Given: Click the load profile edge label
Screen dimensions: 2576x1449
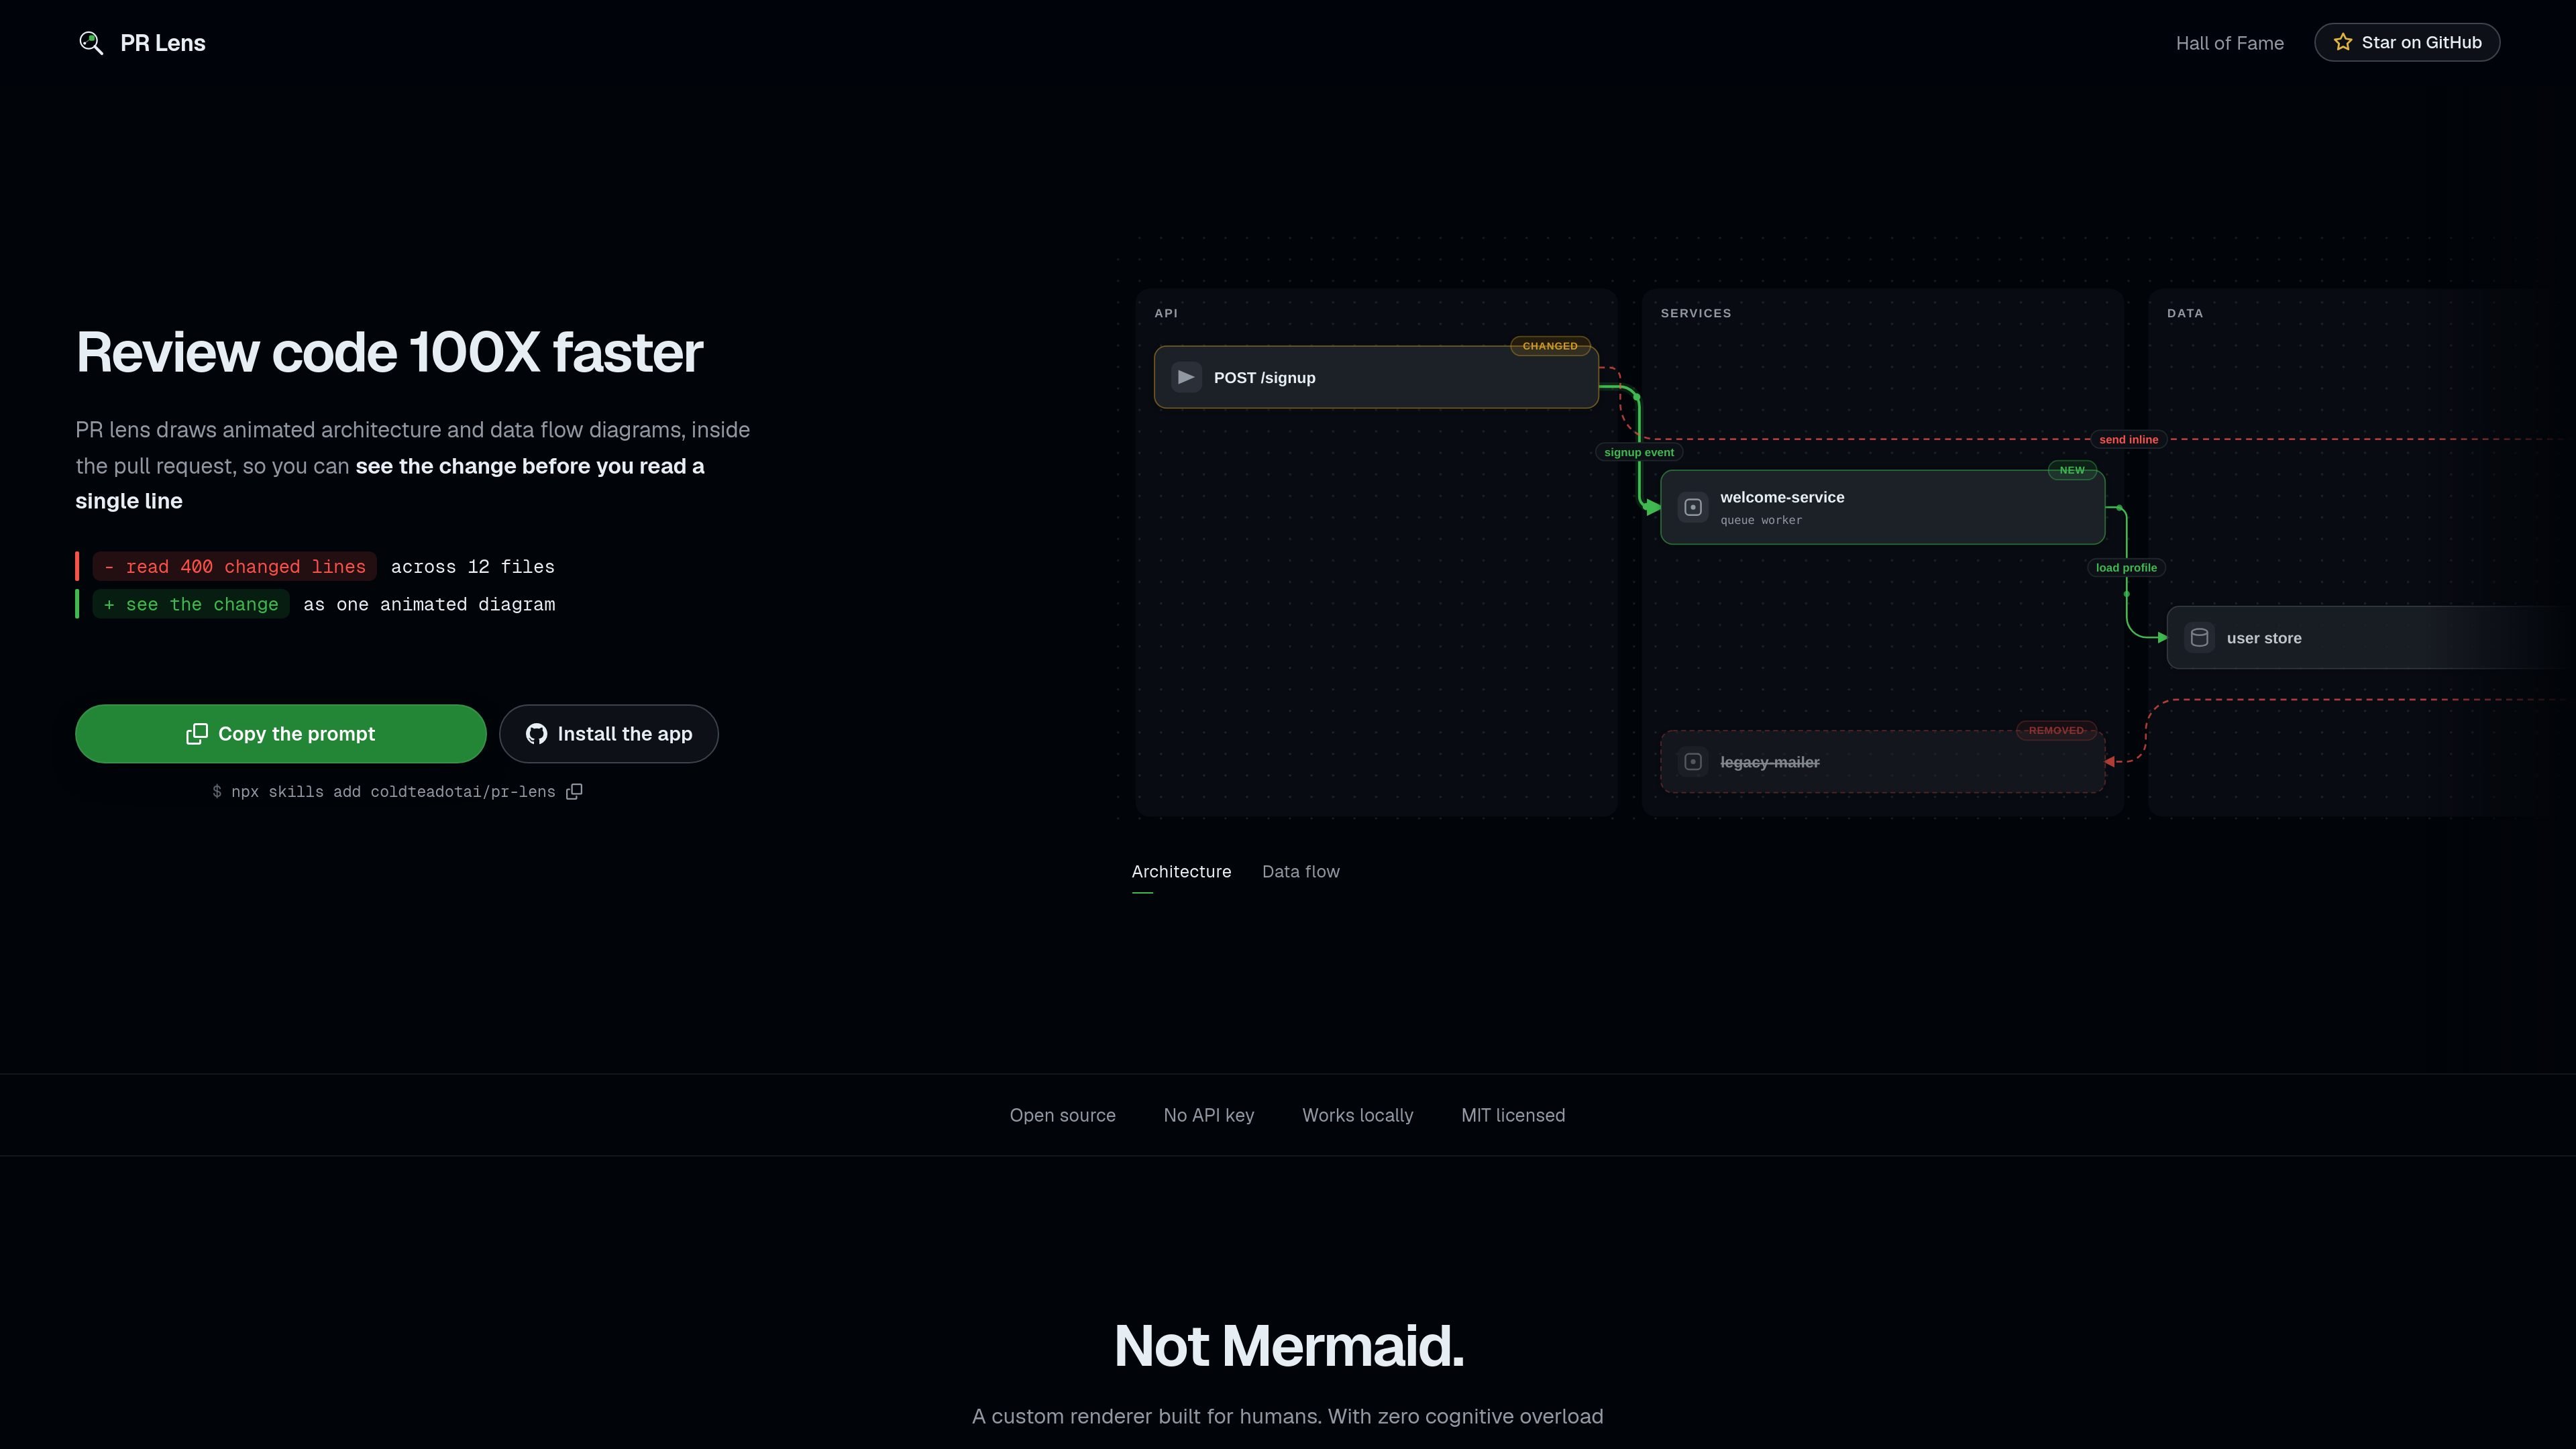Looking at the screenshot, I should [2126, 568].
